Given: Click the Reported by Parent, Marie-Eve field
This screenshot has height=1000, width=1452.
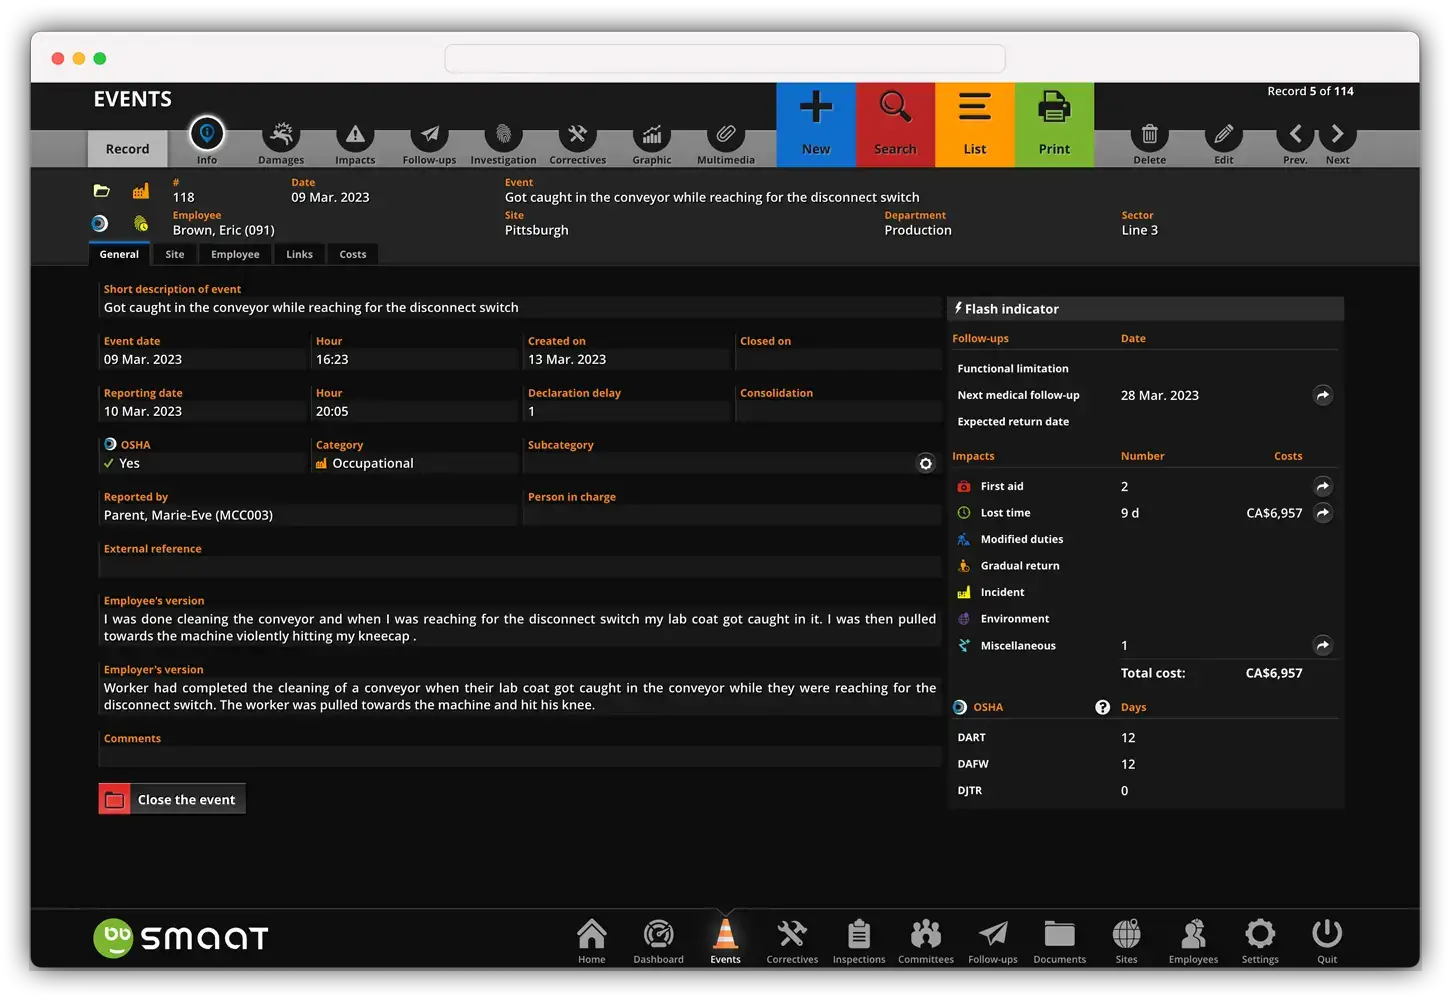Looking at the screenshot, I should point(308,515).
